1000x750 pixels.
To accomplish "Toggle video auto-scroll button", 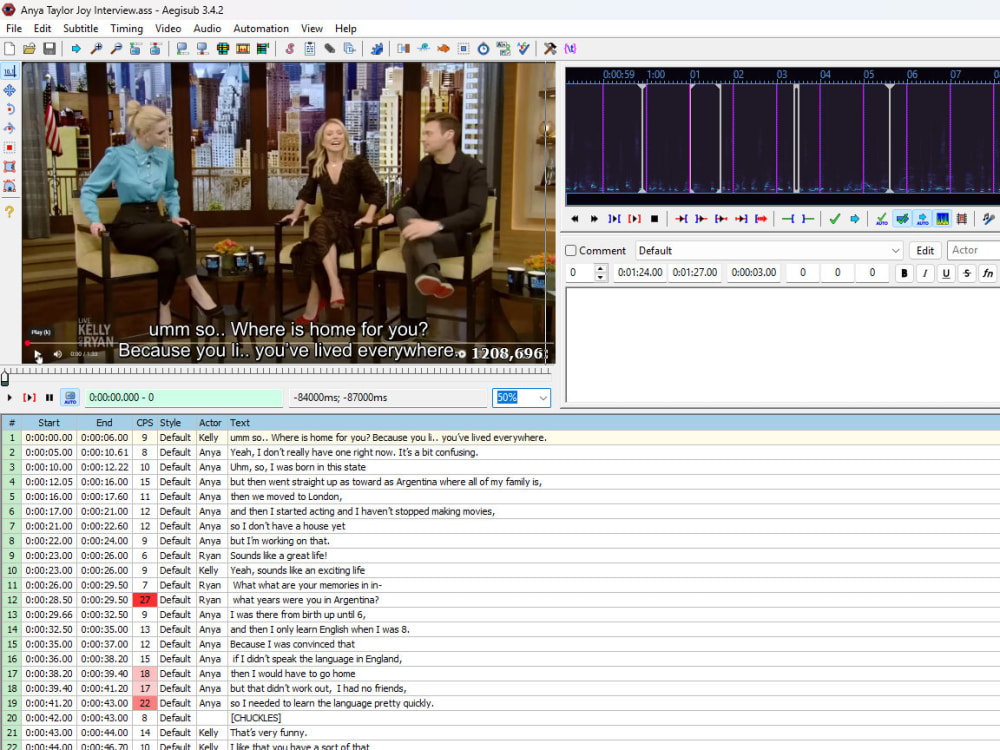I will coord(70,397).
